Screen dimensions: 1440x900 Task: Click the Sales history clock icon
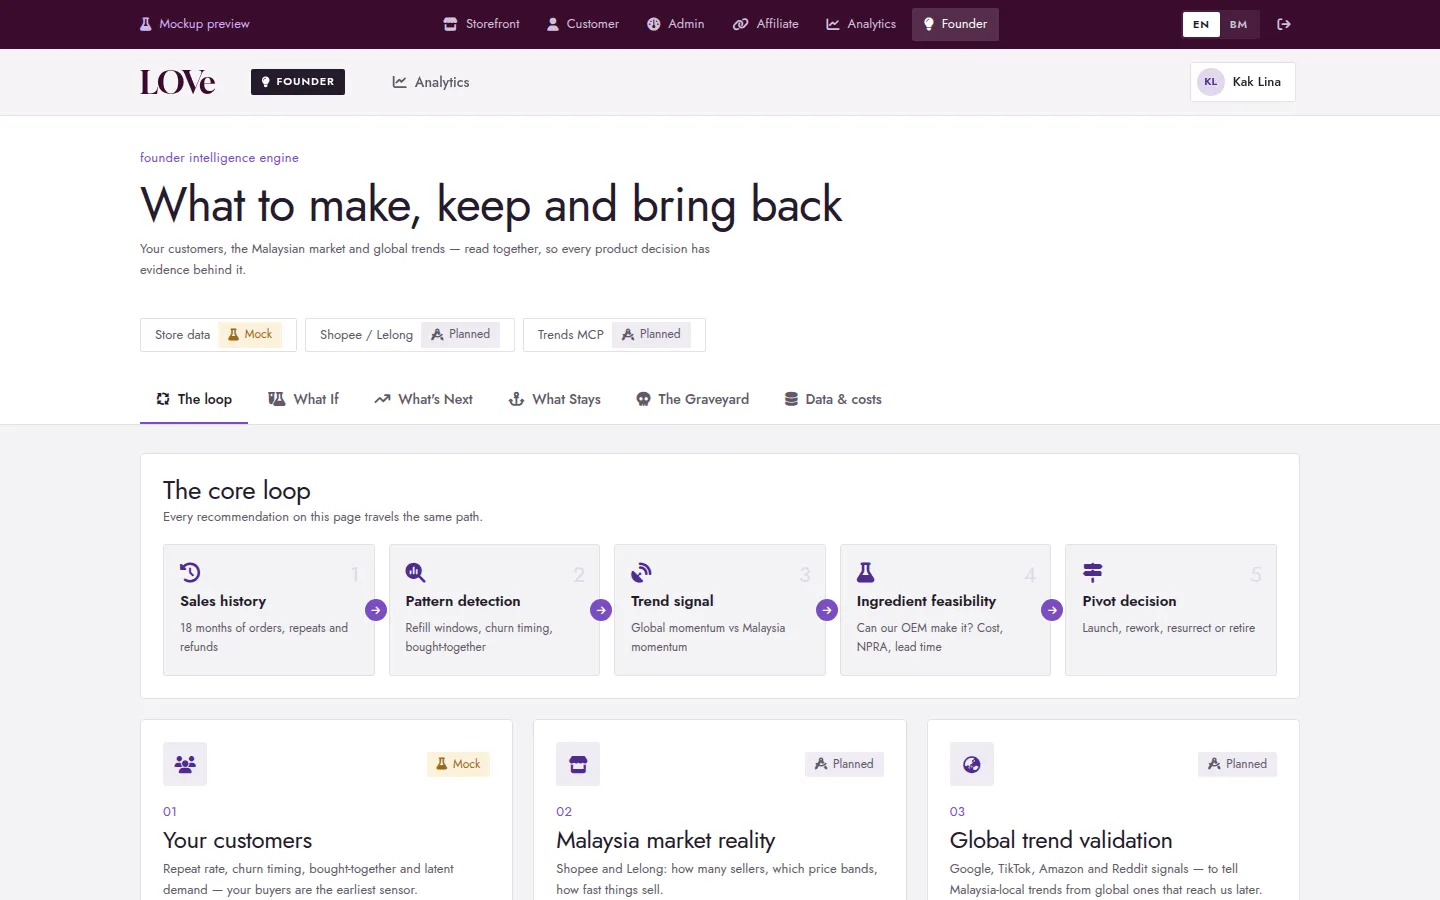[190, 572]
